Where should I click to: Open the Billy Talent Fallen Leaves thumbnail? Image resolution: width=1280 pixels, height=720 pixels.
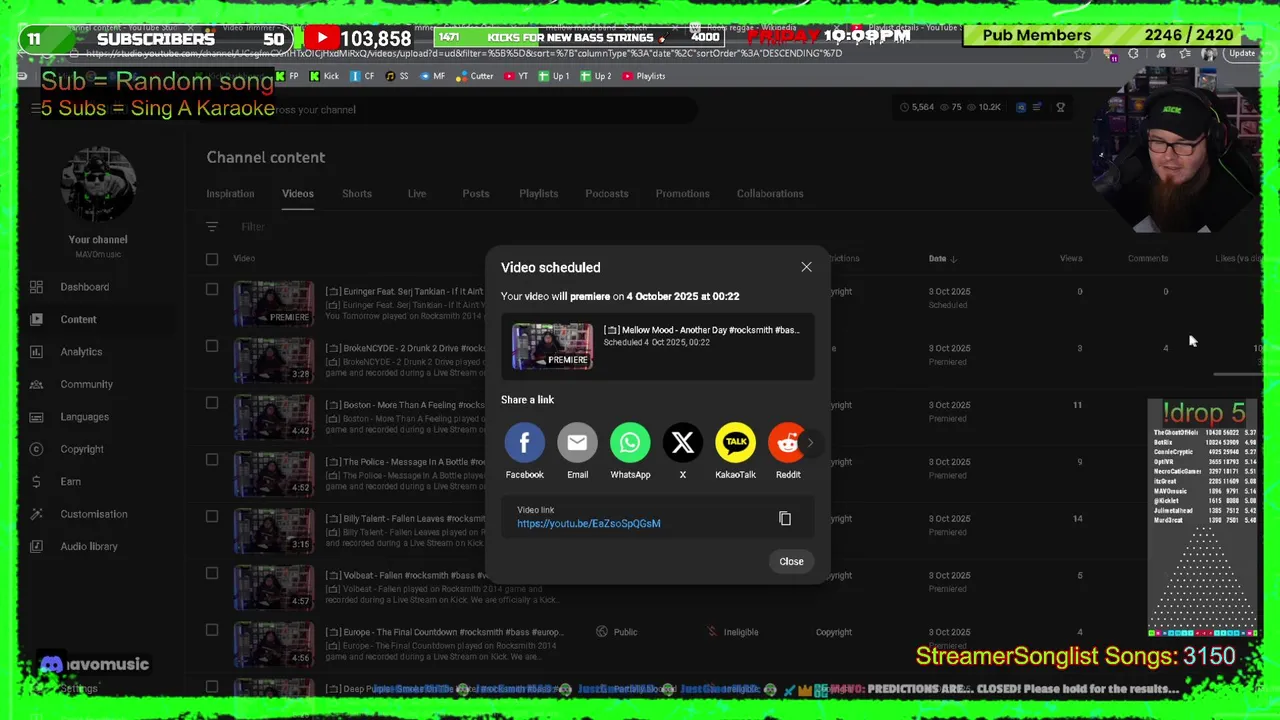(x=274, y=530)
